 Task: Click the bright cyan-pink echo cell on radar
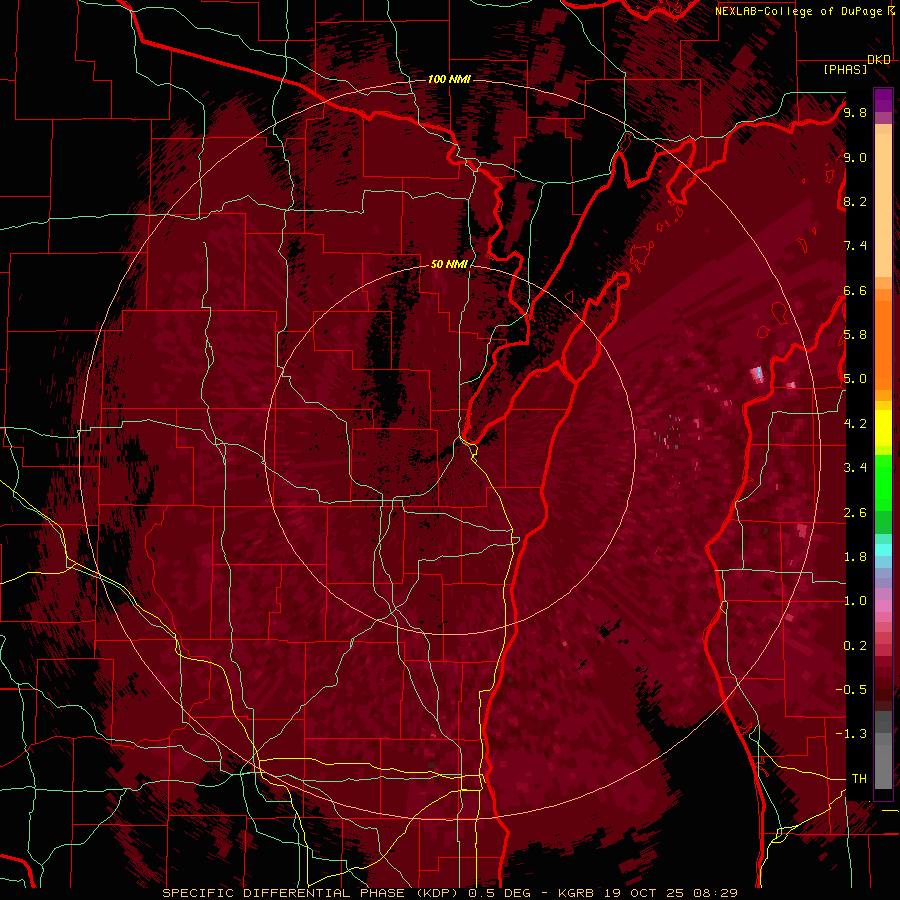(758, 374)
